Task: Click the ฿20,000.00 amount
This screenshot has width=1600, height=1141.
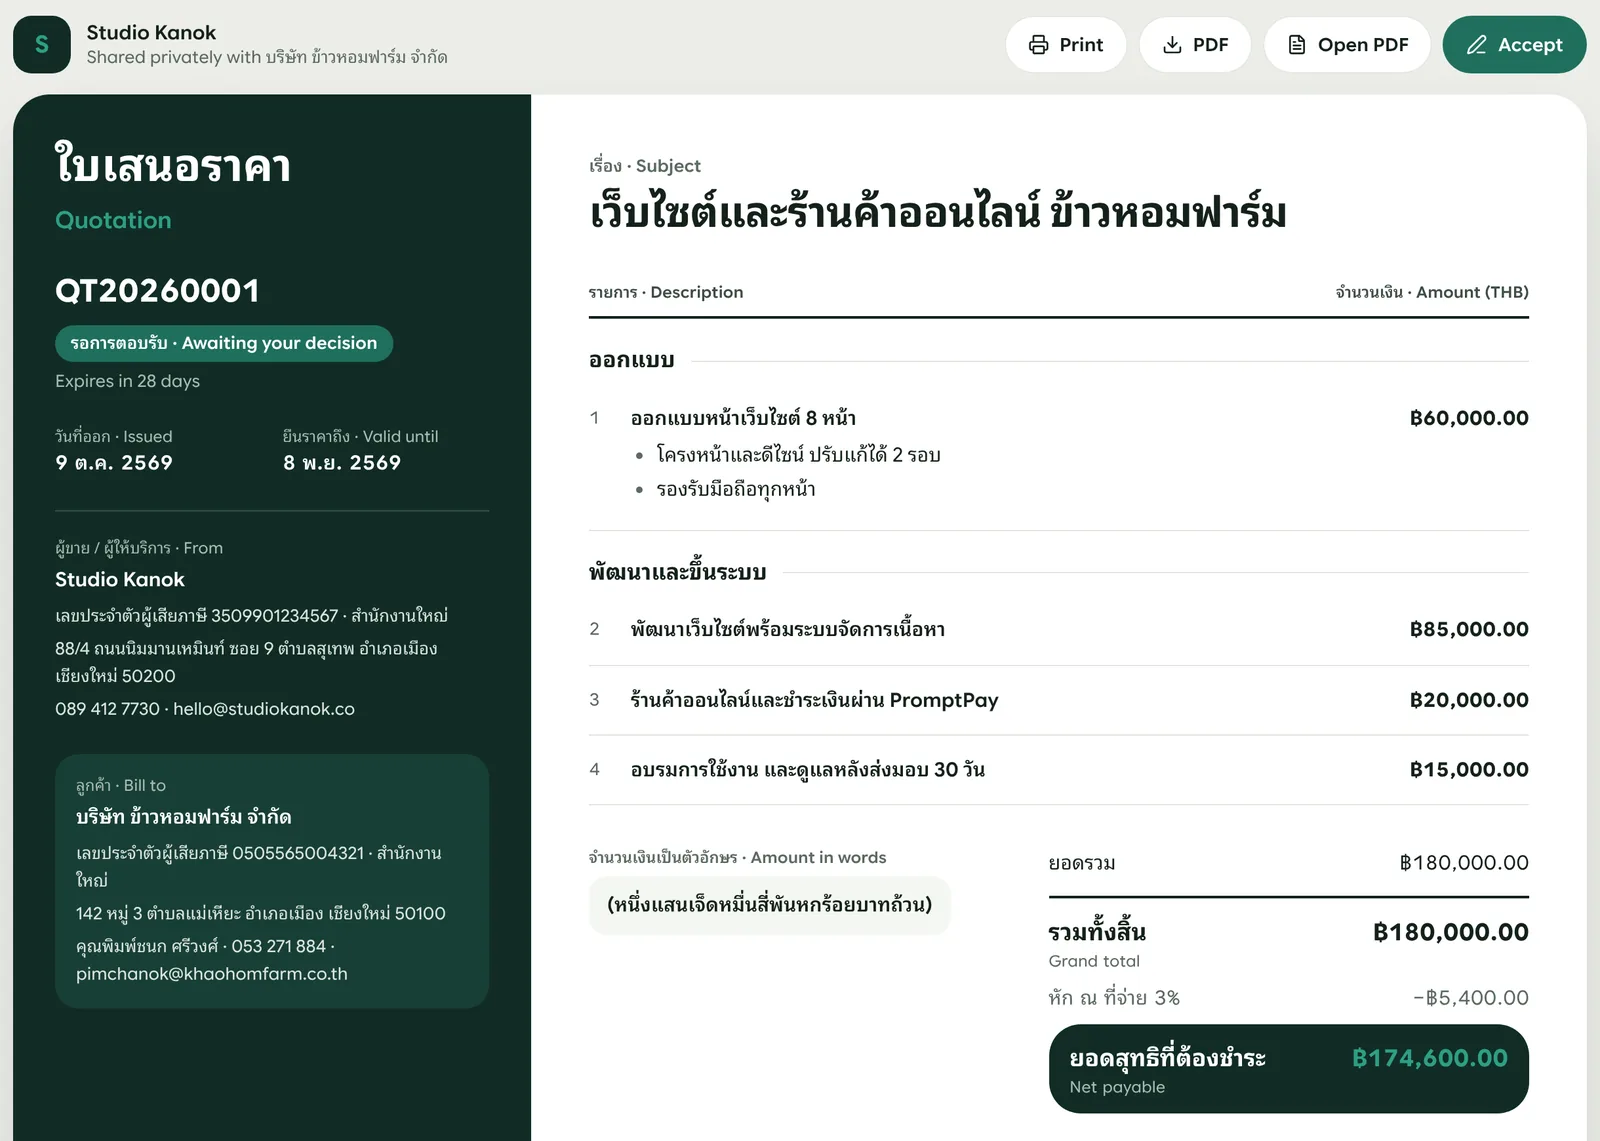Action: 1469,700
